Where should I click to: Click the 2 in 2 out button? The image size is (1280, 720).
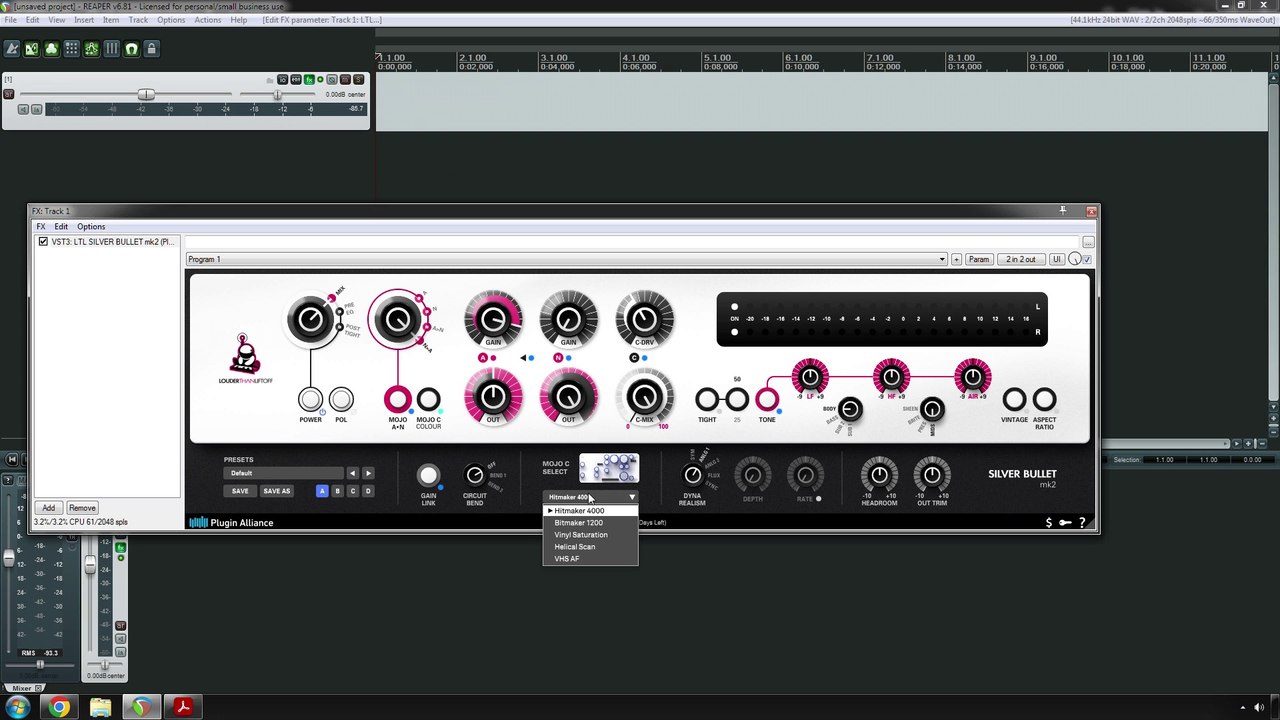coord(1021,260)
